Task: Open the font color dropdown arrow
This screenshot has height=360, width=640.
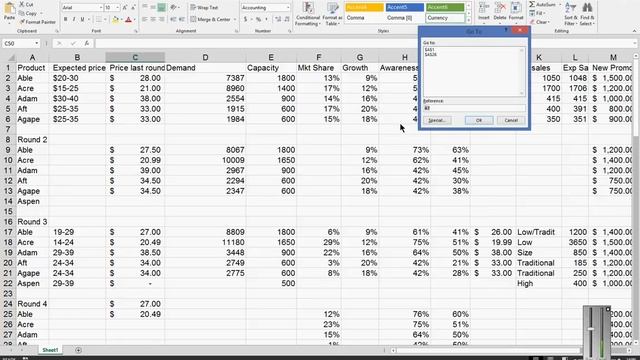Action: coord(135,19)
